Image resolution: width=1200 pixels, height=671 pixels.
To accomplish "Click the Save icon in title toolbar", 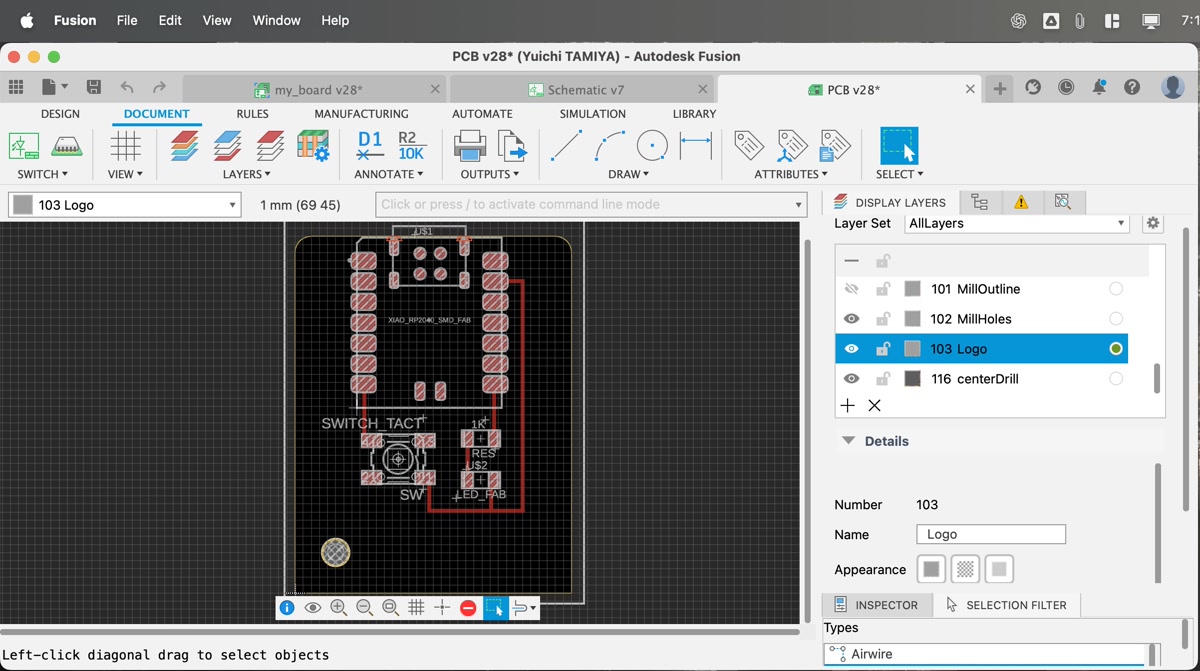I will 93,88.
